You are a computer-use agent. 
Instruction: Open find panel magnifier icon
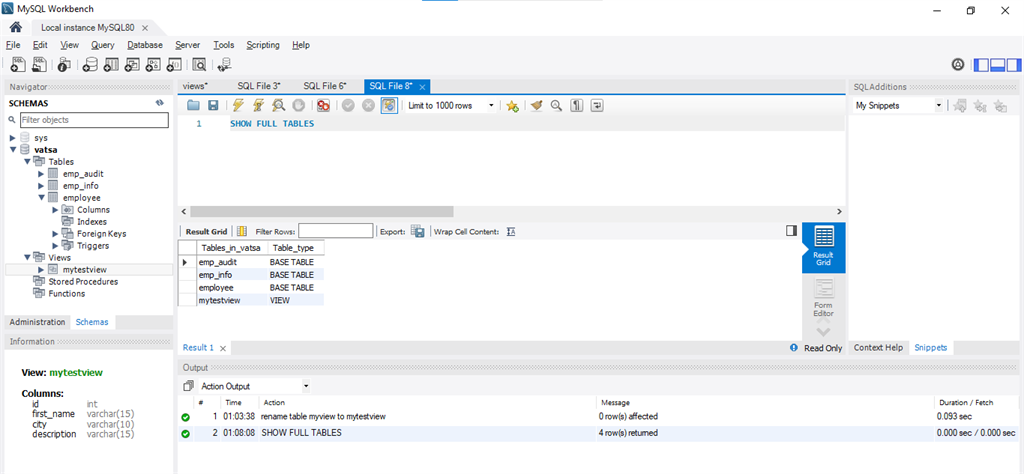[x=556, y=105]
